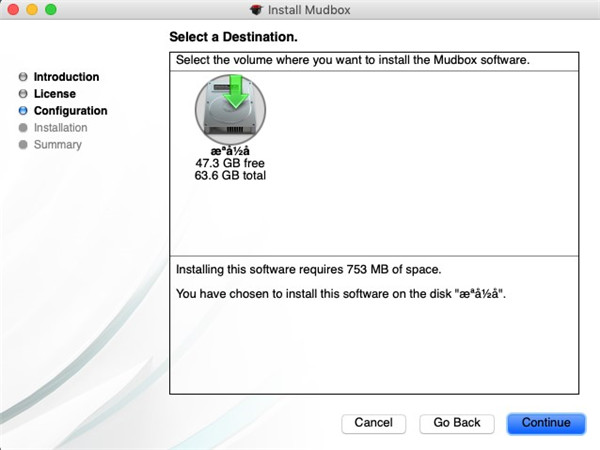Open the Introduction step label
Image resolution: width=600 pixels, height=450 pixels.
(x=66, y=77)
